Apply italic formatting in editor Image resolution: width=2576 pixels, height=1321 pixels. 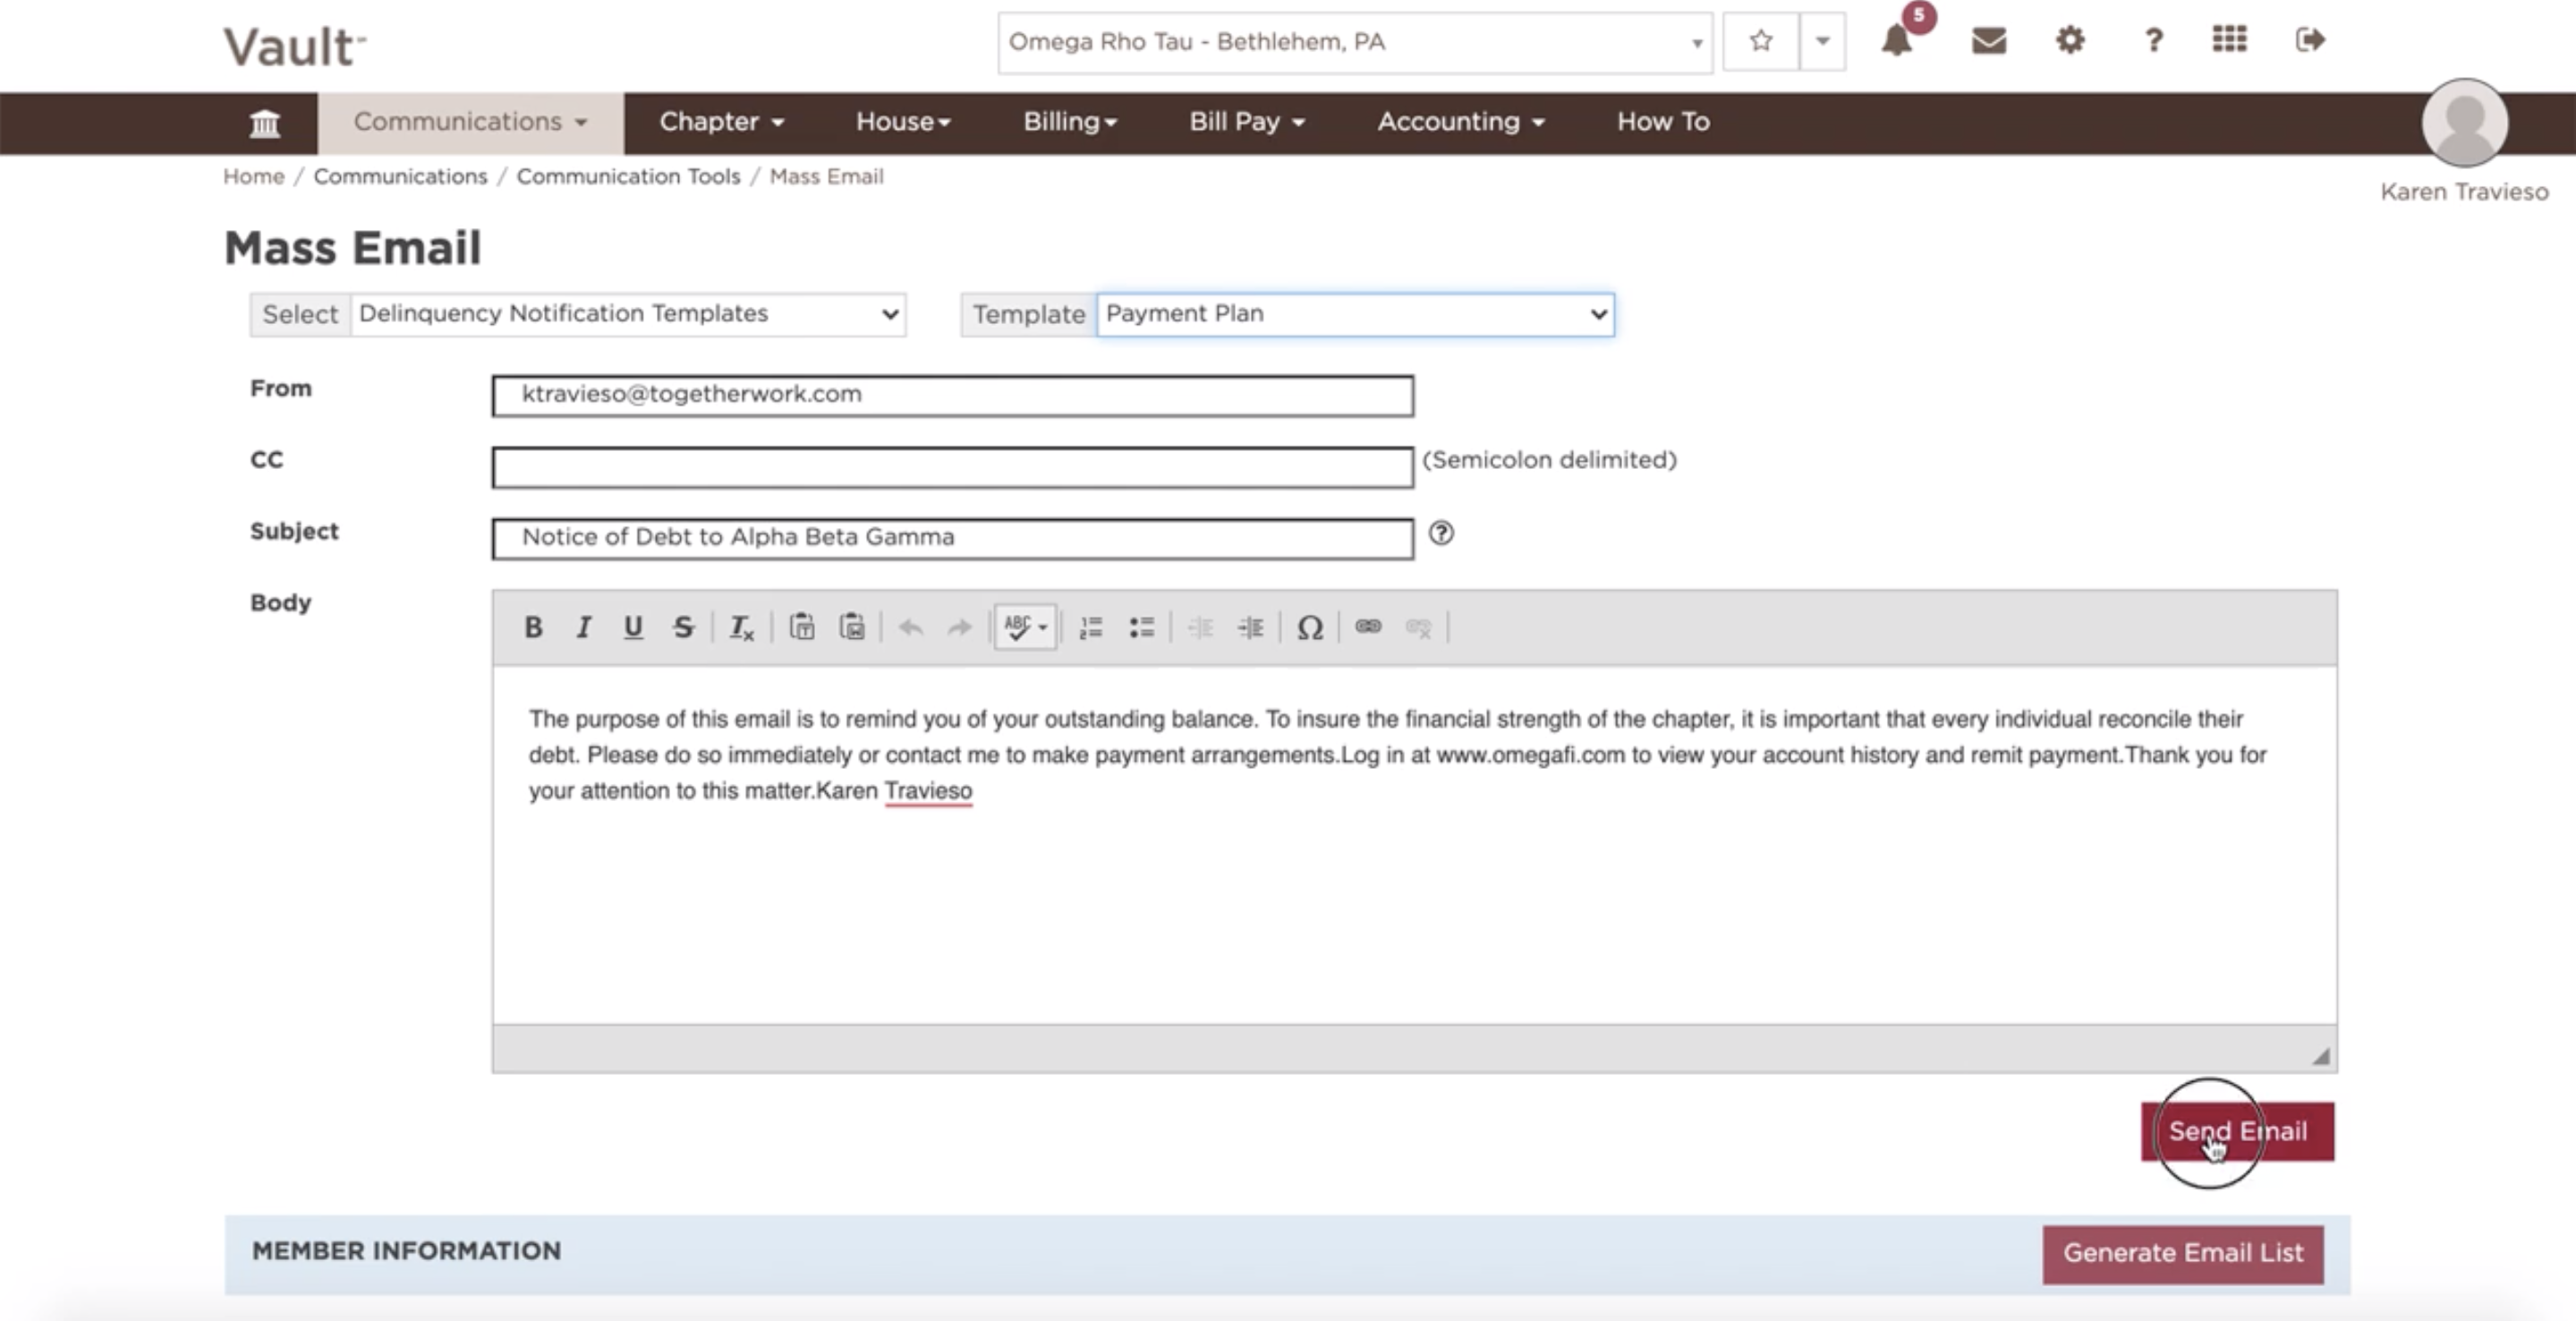click(583, 627)
